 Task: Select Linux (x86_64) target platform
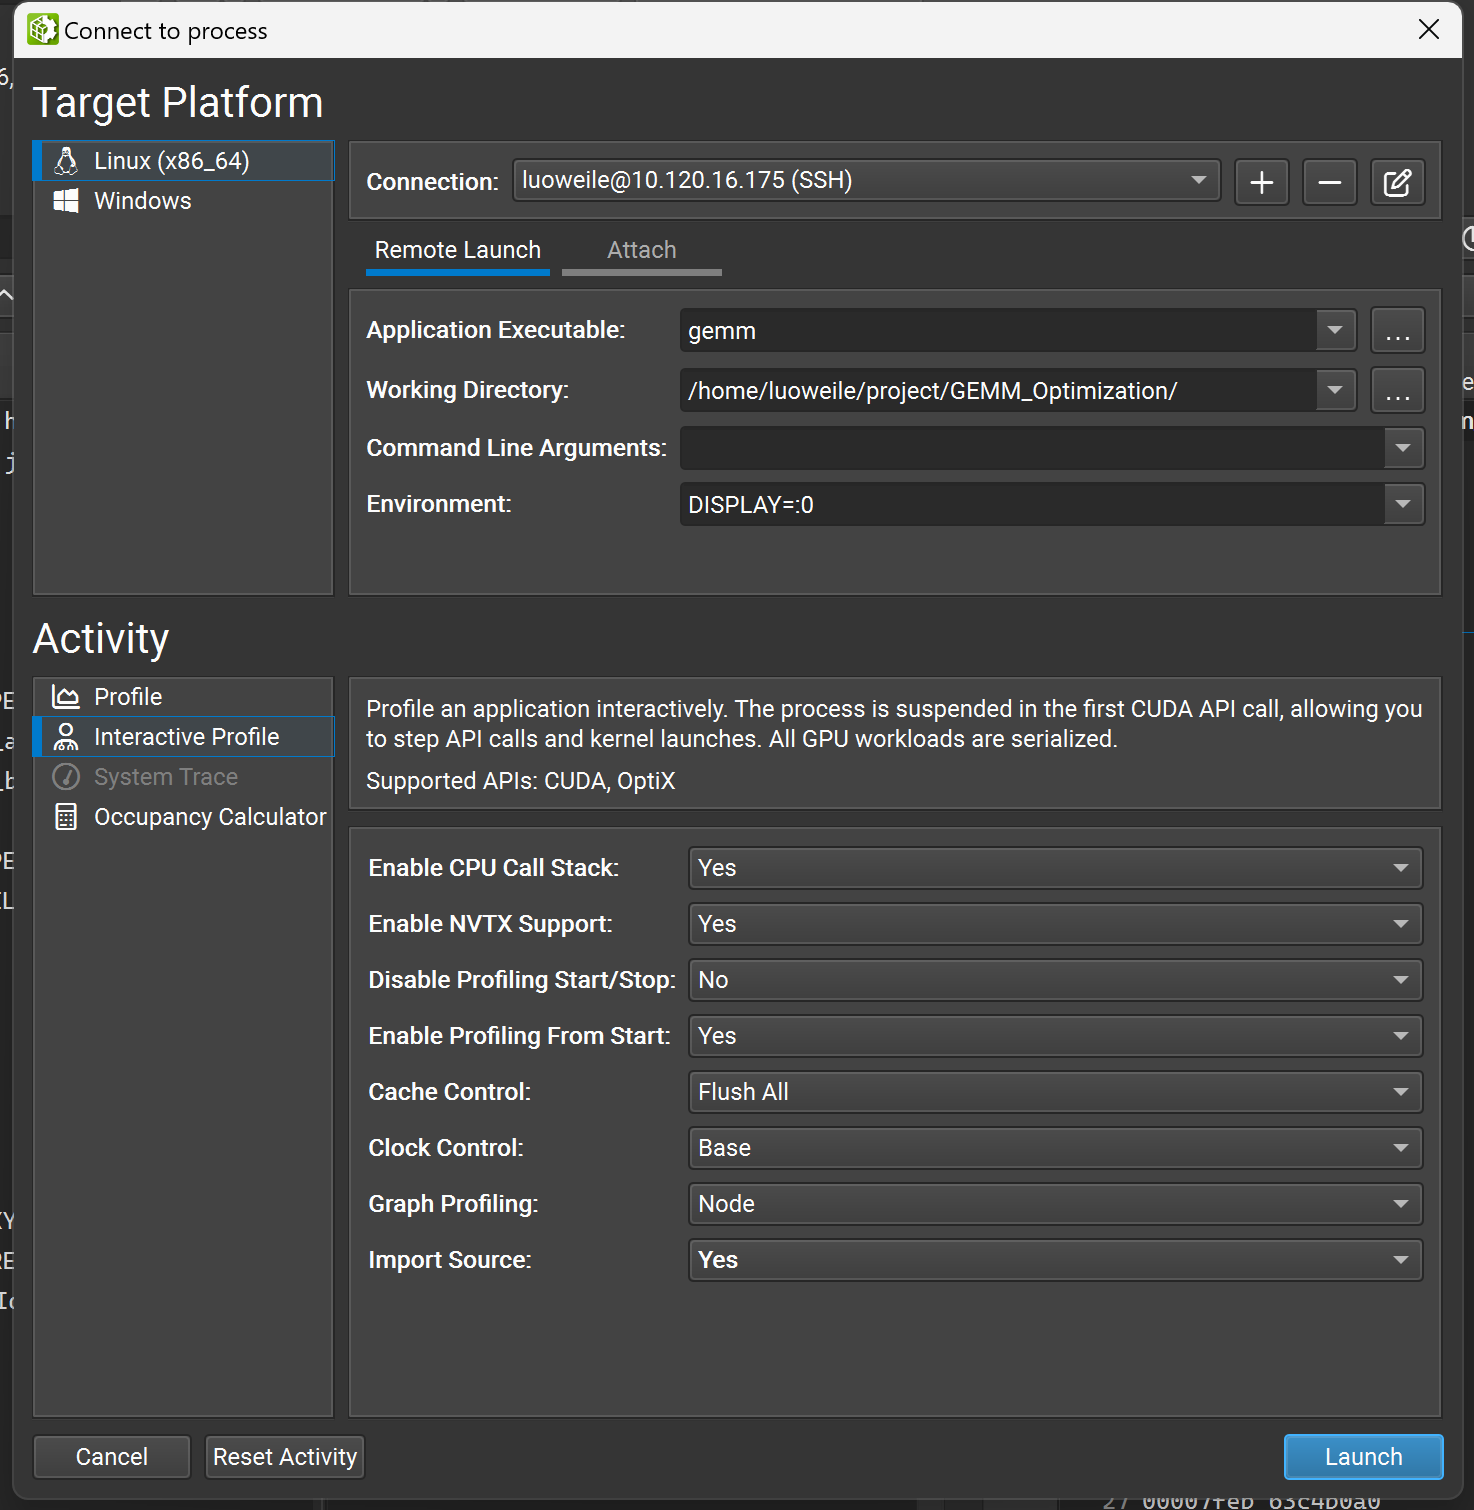[x=171, y=161]
